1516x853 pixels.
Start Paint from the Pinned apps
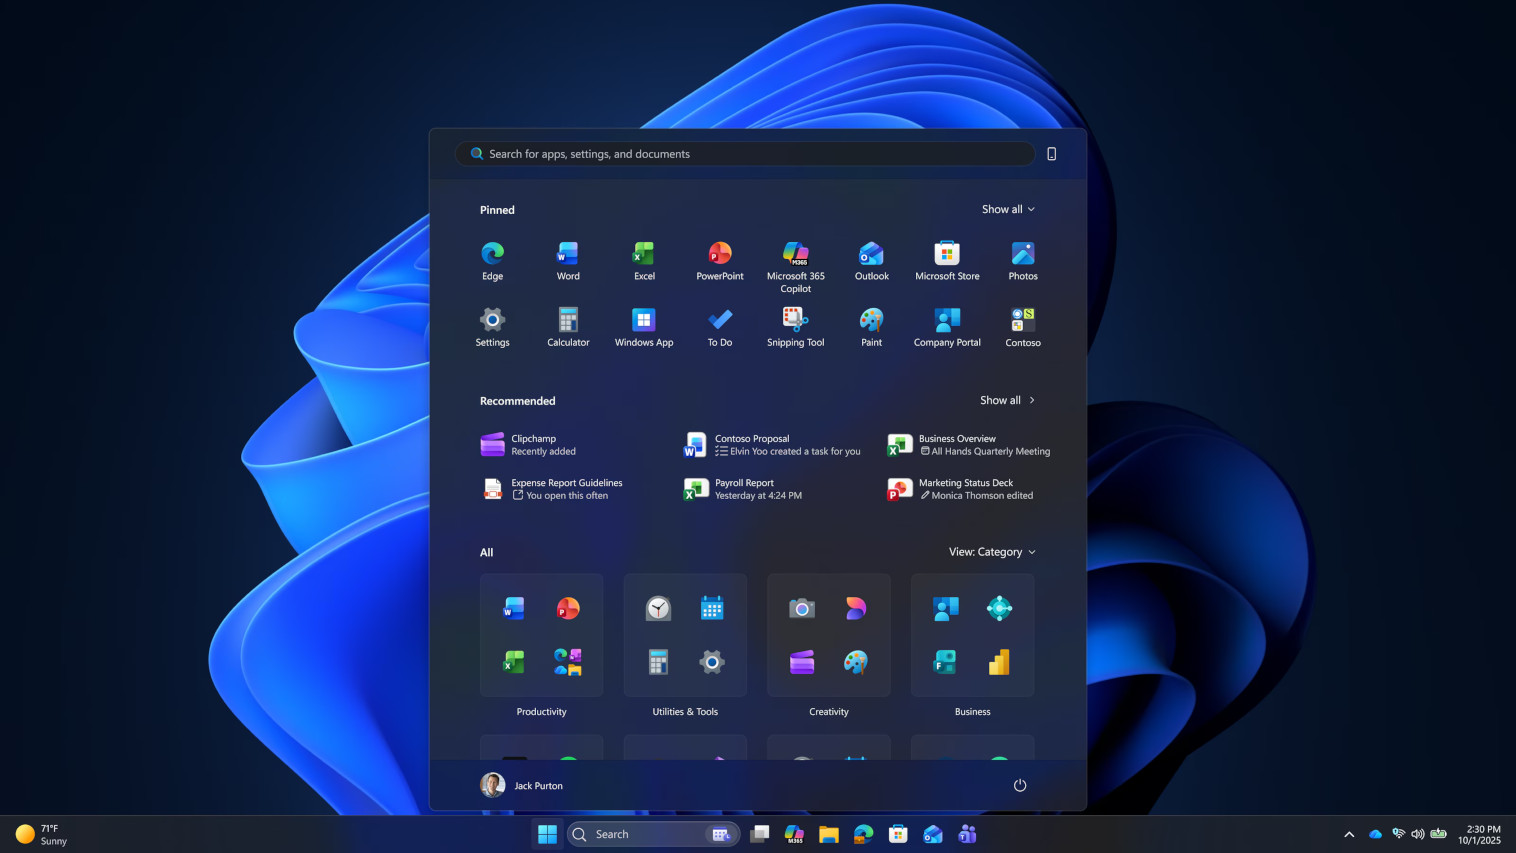click(x=871, y=327)
